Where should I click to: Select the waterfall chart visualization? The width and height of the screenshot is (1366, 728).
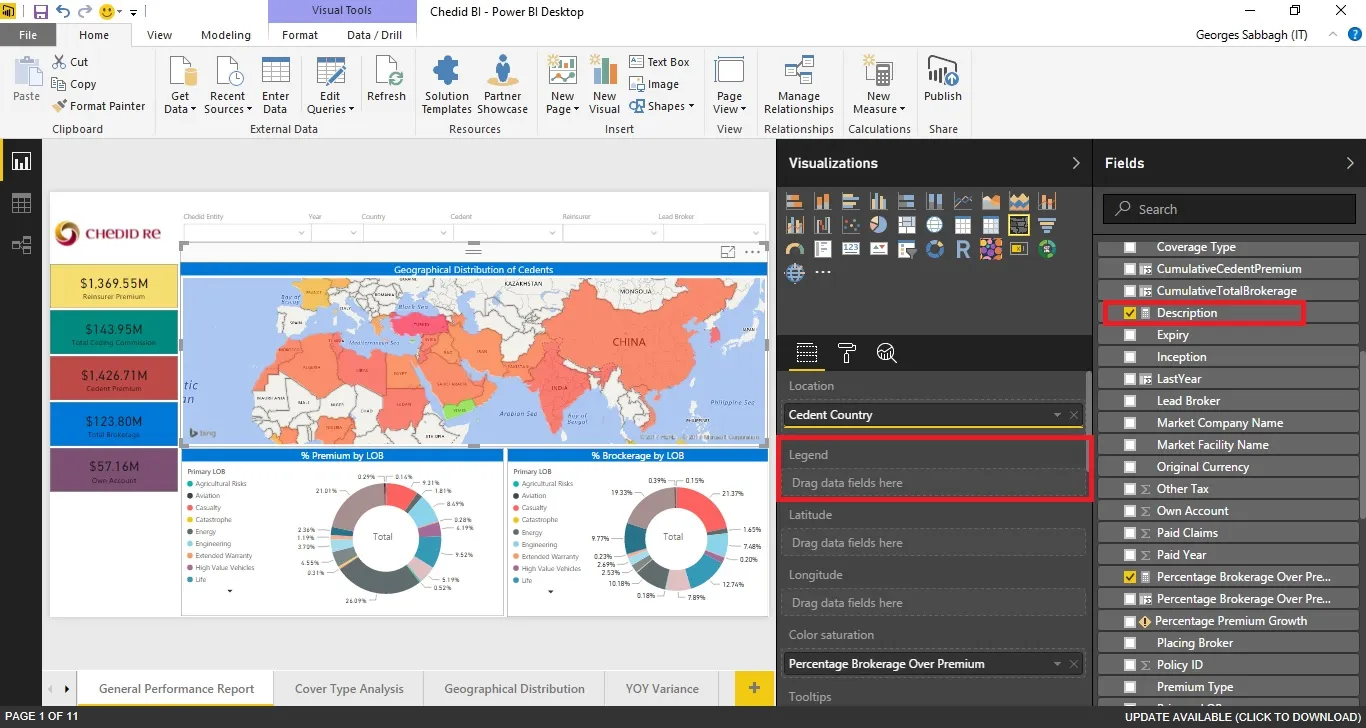click(x=823, y=225)
